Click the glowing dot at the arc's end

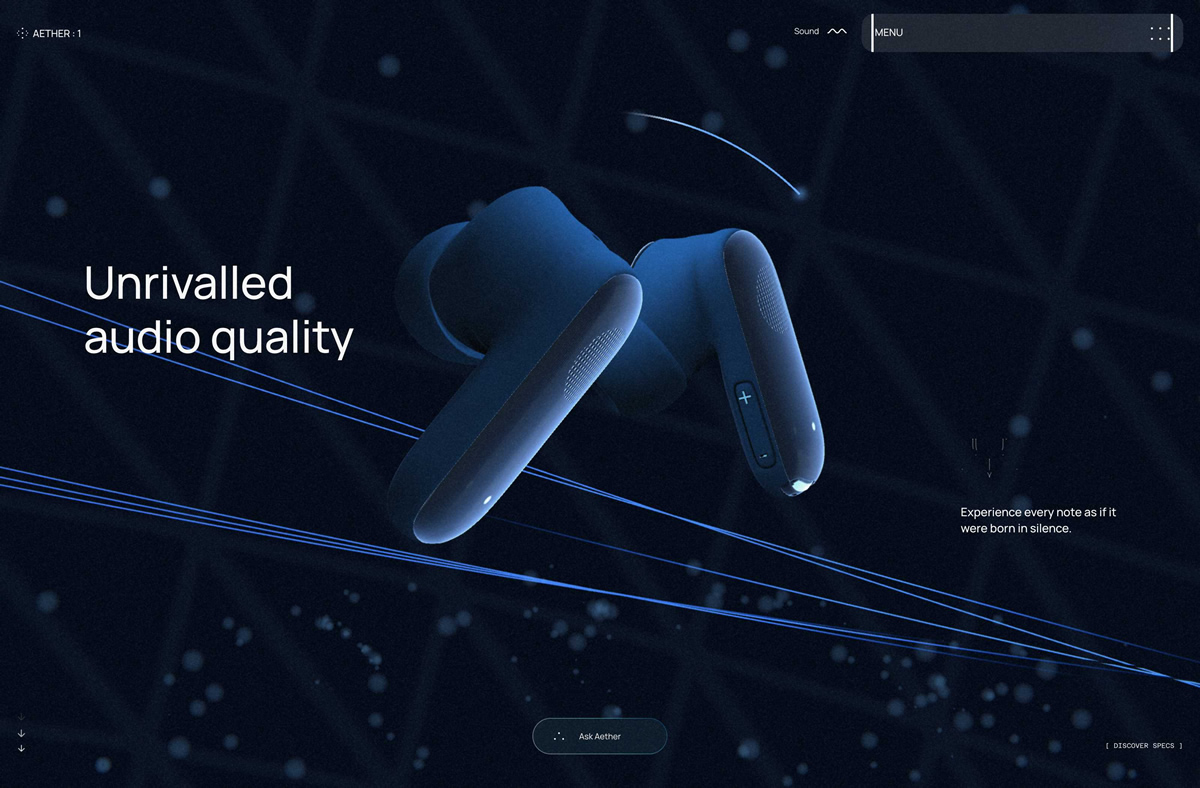pos(800,192)
